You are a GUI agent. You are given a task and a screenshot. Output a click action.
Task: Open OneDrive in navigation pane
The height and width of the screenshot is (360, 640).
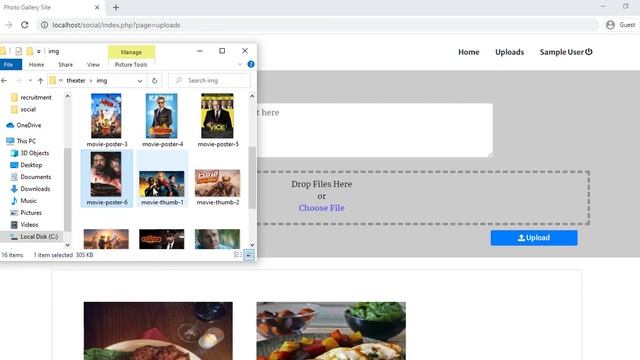(24, 125)
